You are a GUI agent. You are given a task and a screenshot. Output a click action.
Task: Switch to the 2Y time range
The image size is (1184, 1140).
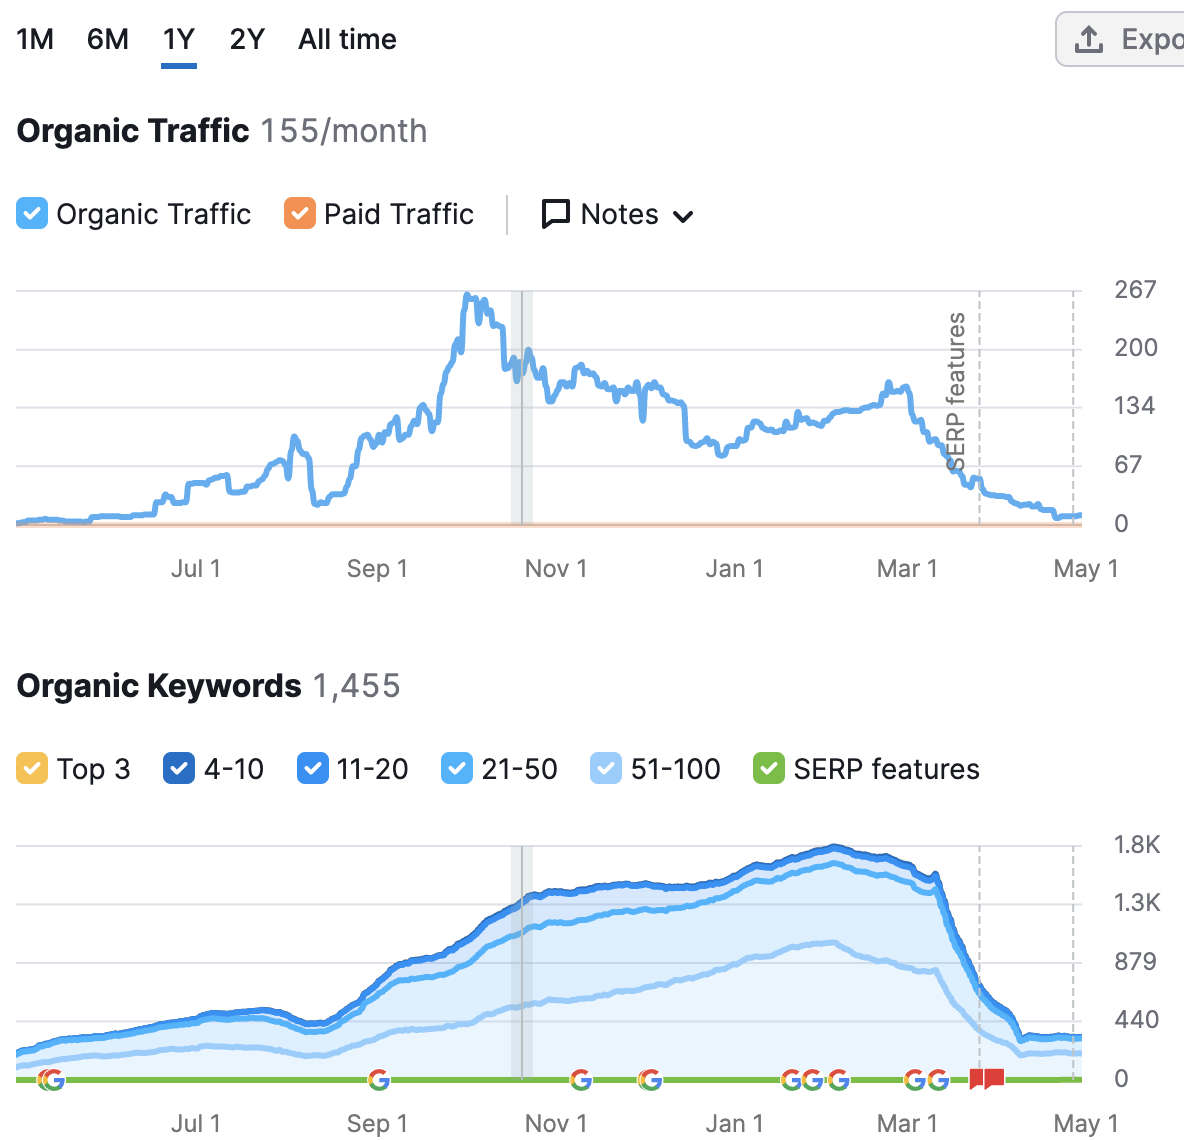247,40
